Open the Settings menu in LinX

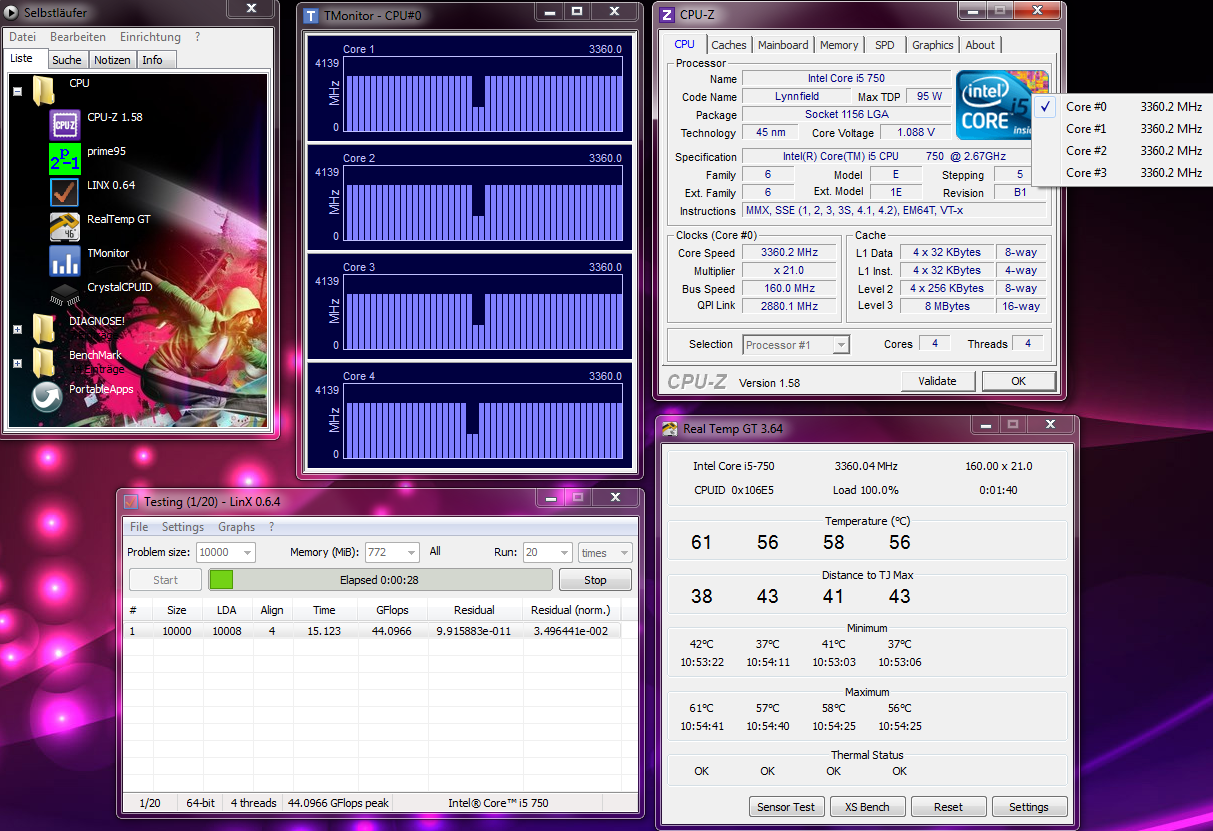tap(183, 527)
